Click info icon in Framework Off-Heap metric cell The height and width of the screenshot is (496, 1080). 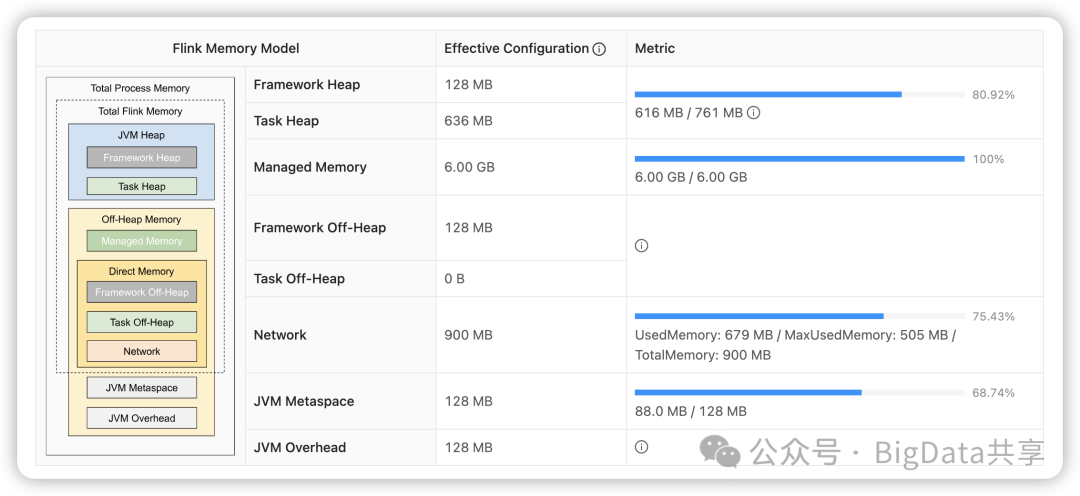[x=642, y=246]
